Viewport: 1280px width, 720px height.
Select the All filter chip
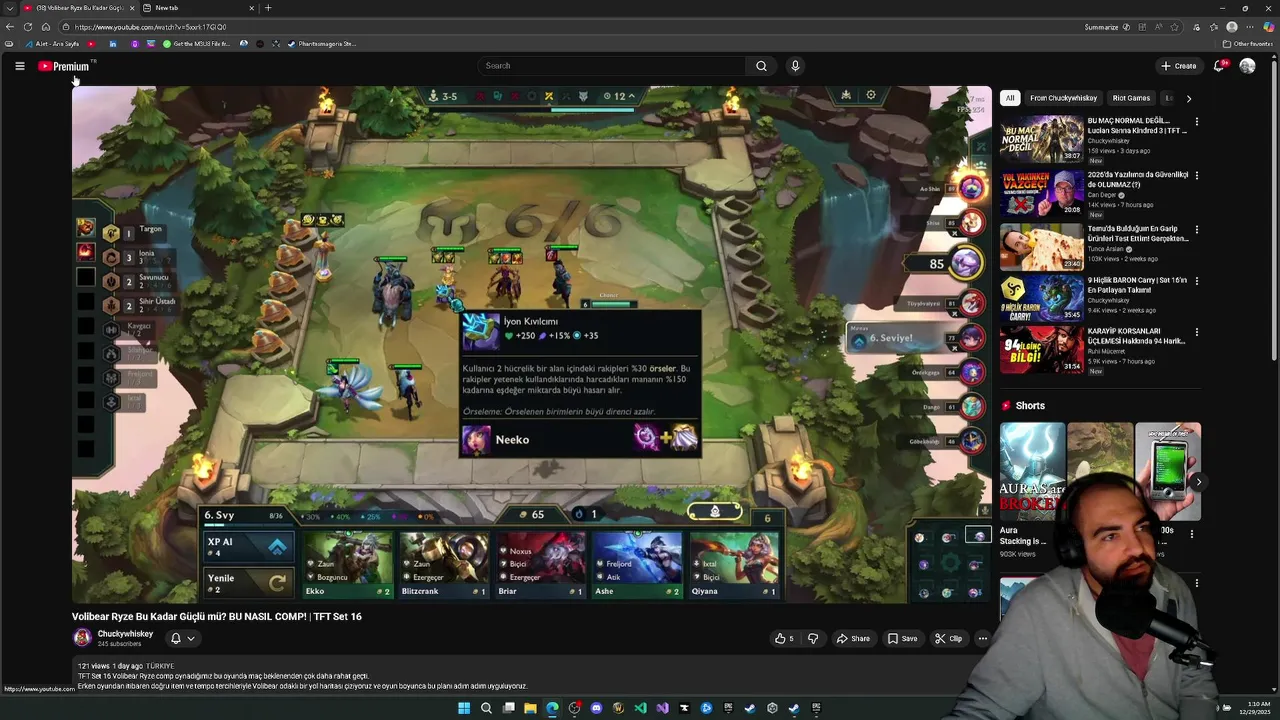tap(1010, 98)
